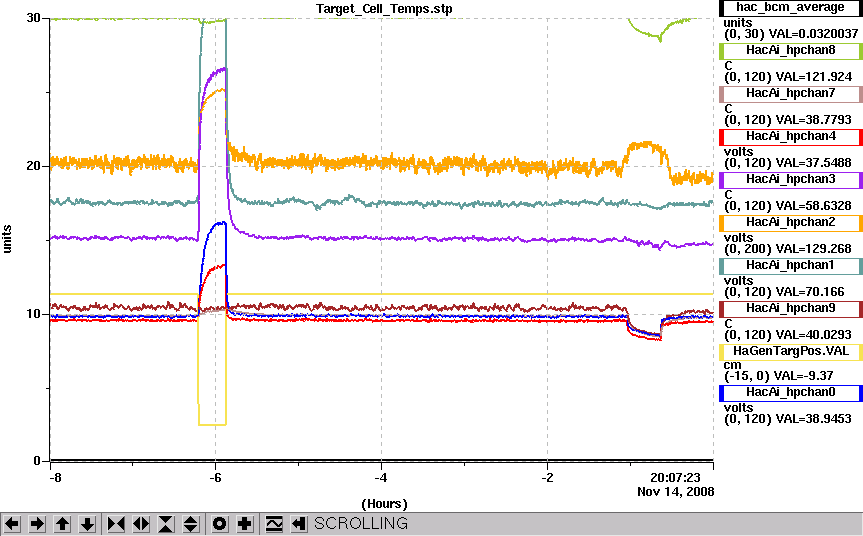Pan the graph up with the up-arrow button

point(63,523)
